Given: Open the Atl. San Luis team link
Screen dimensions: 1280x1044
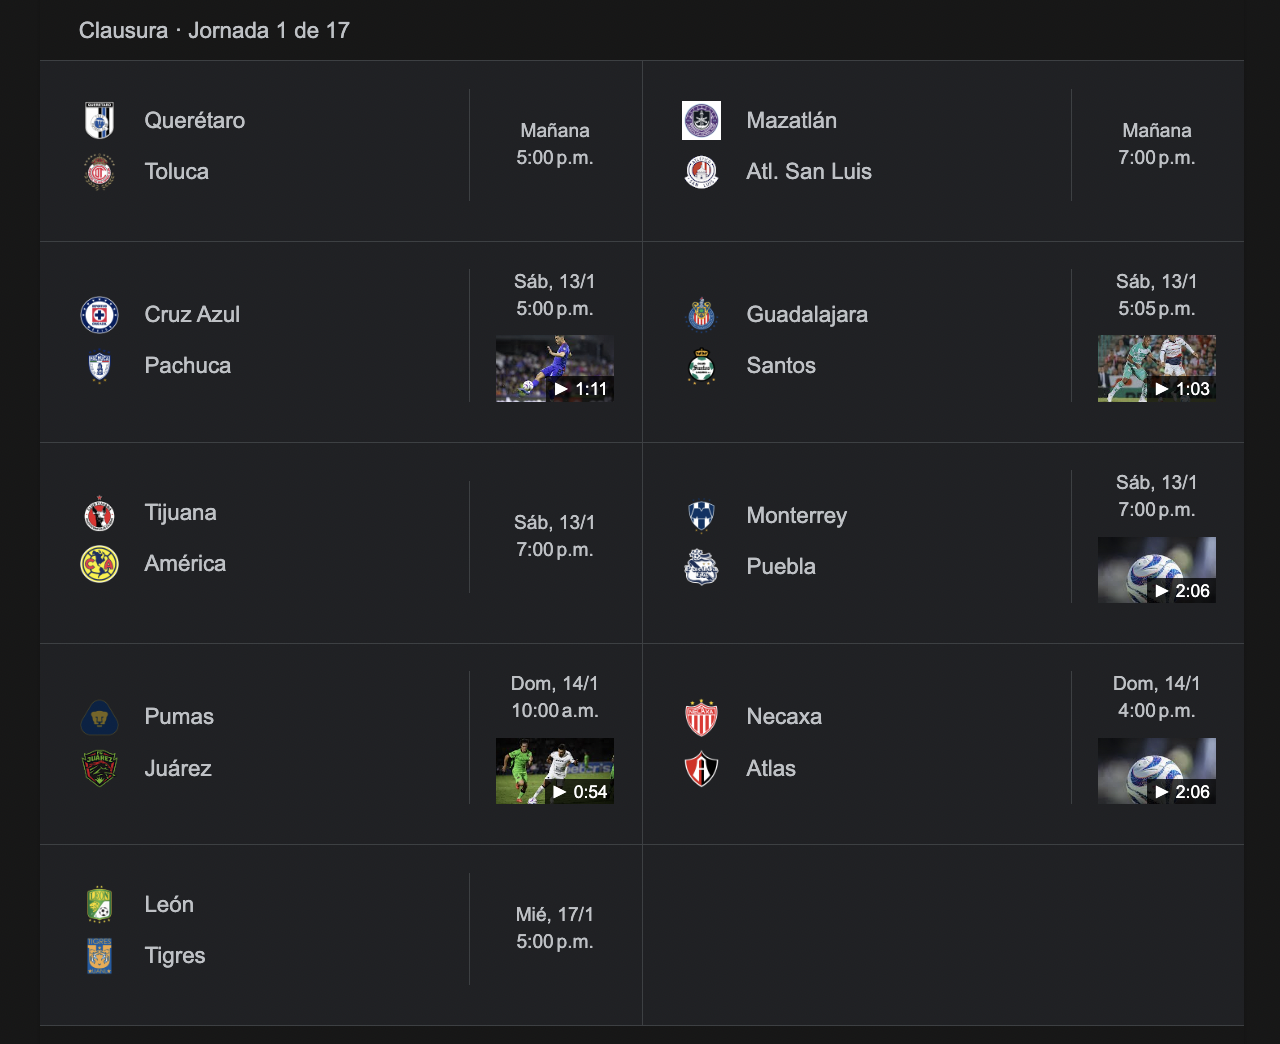Looking at the screenshot, I should (808, 172).
